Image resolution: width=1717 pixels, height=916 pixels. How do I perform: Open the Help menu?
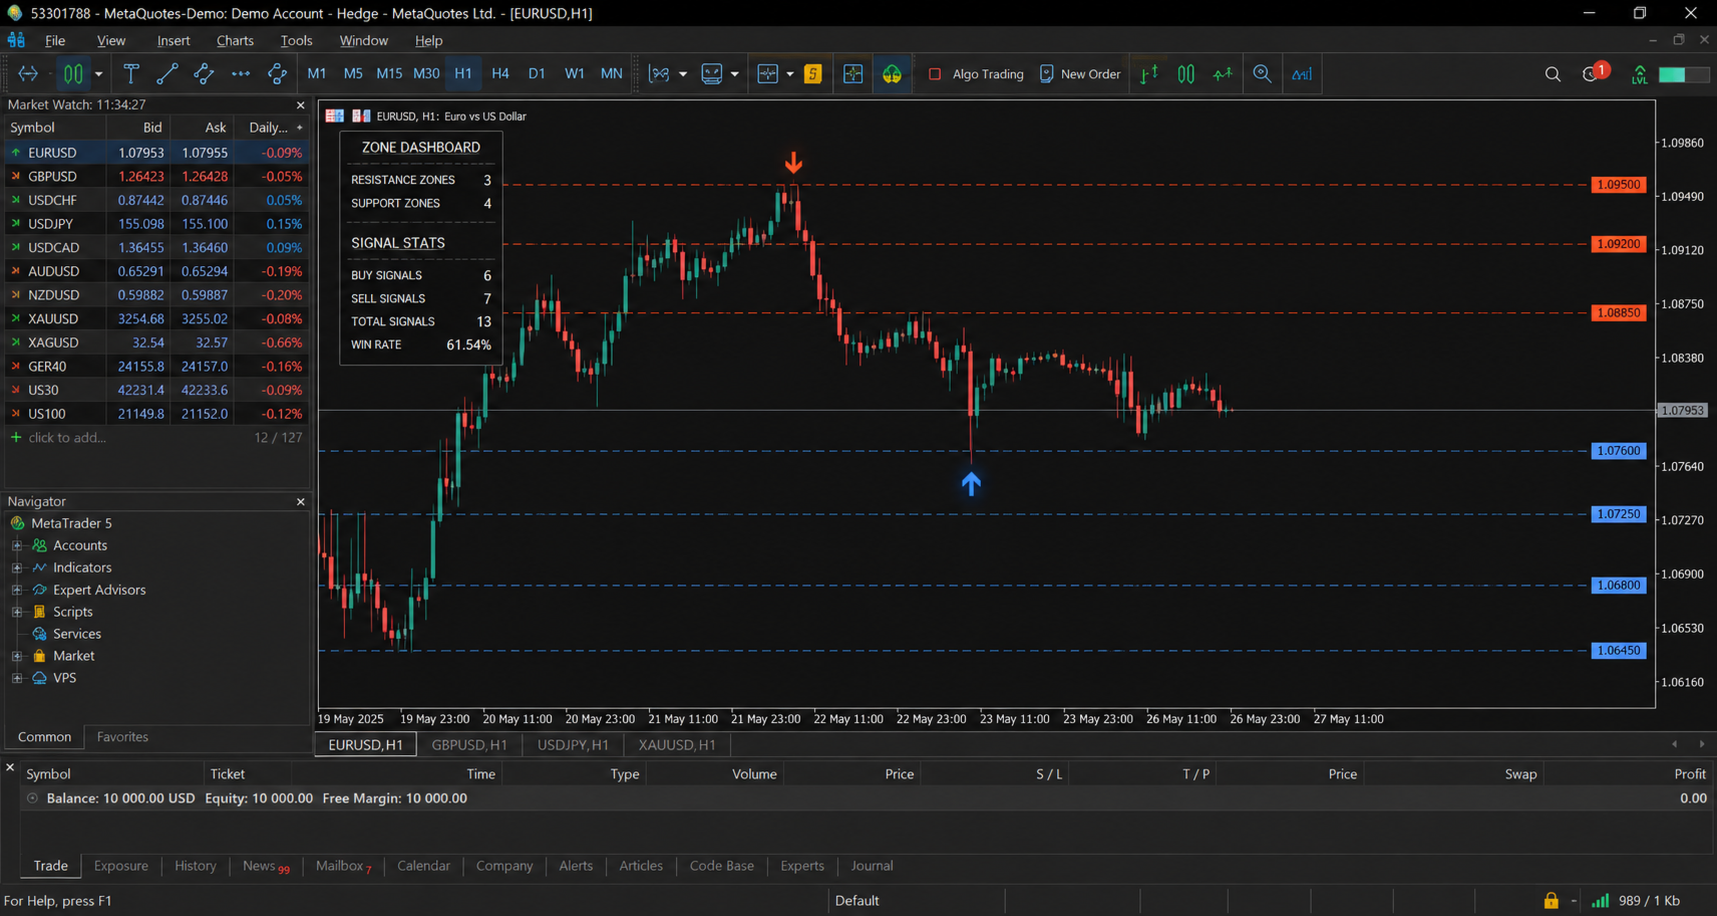coord(428,41)
